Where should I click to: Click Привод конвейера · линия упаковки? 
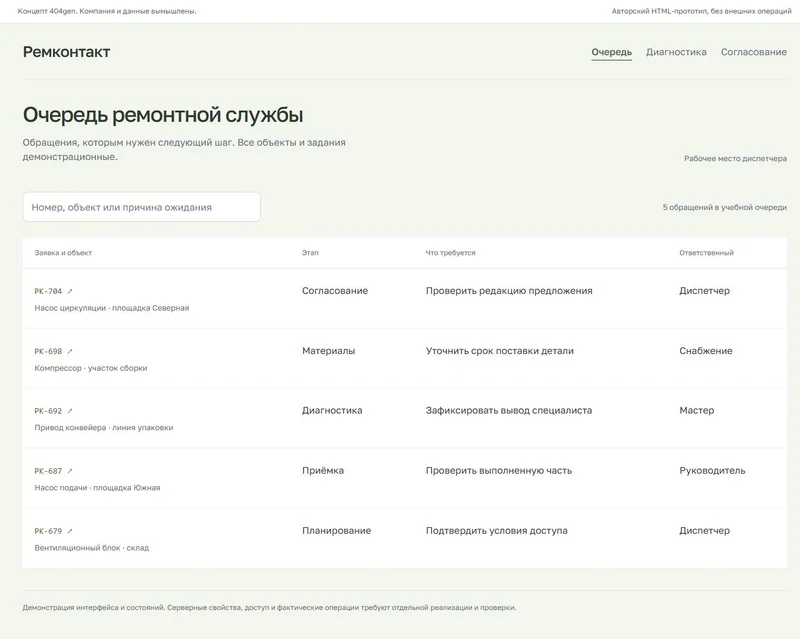[x=104, y=428]
